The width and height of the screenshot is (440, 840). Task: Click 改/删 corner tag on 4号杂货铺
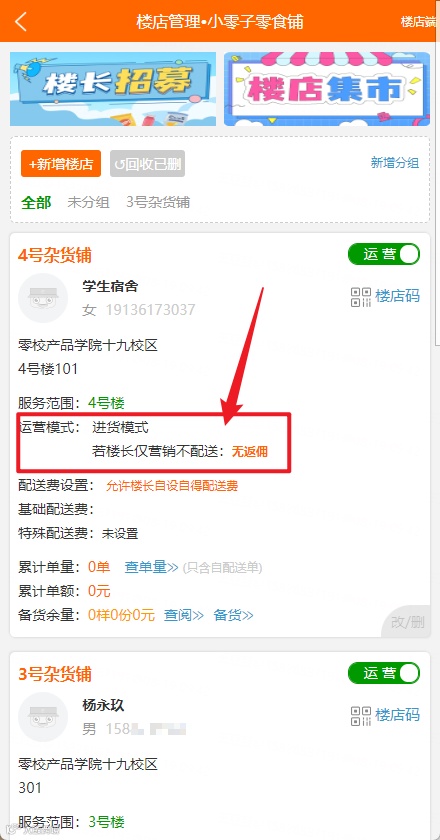pos(407,622)
